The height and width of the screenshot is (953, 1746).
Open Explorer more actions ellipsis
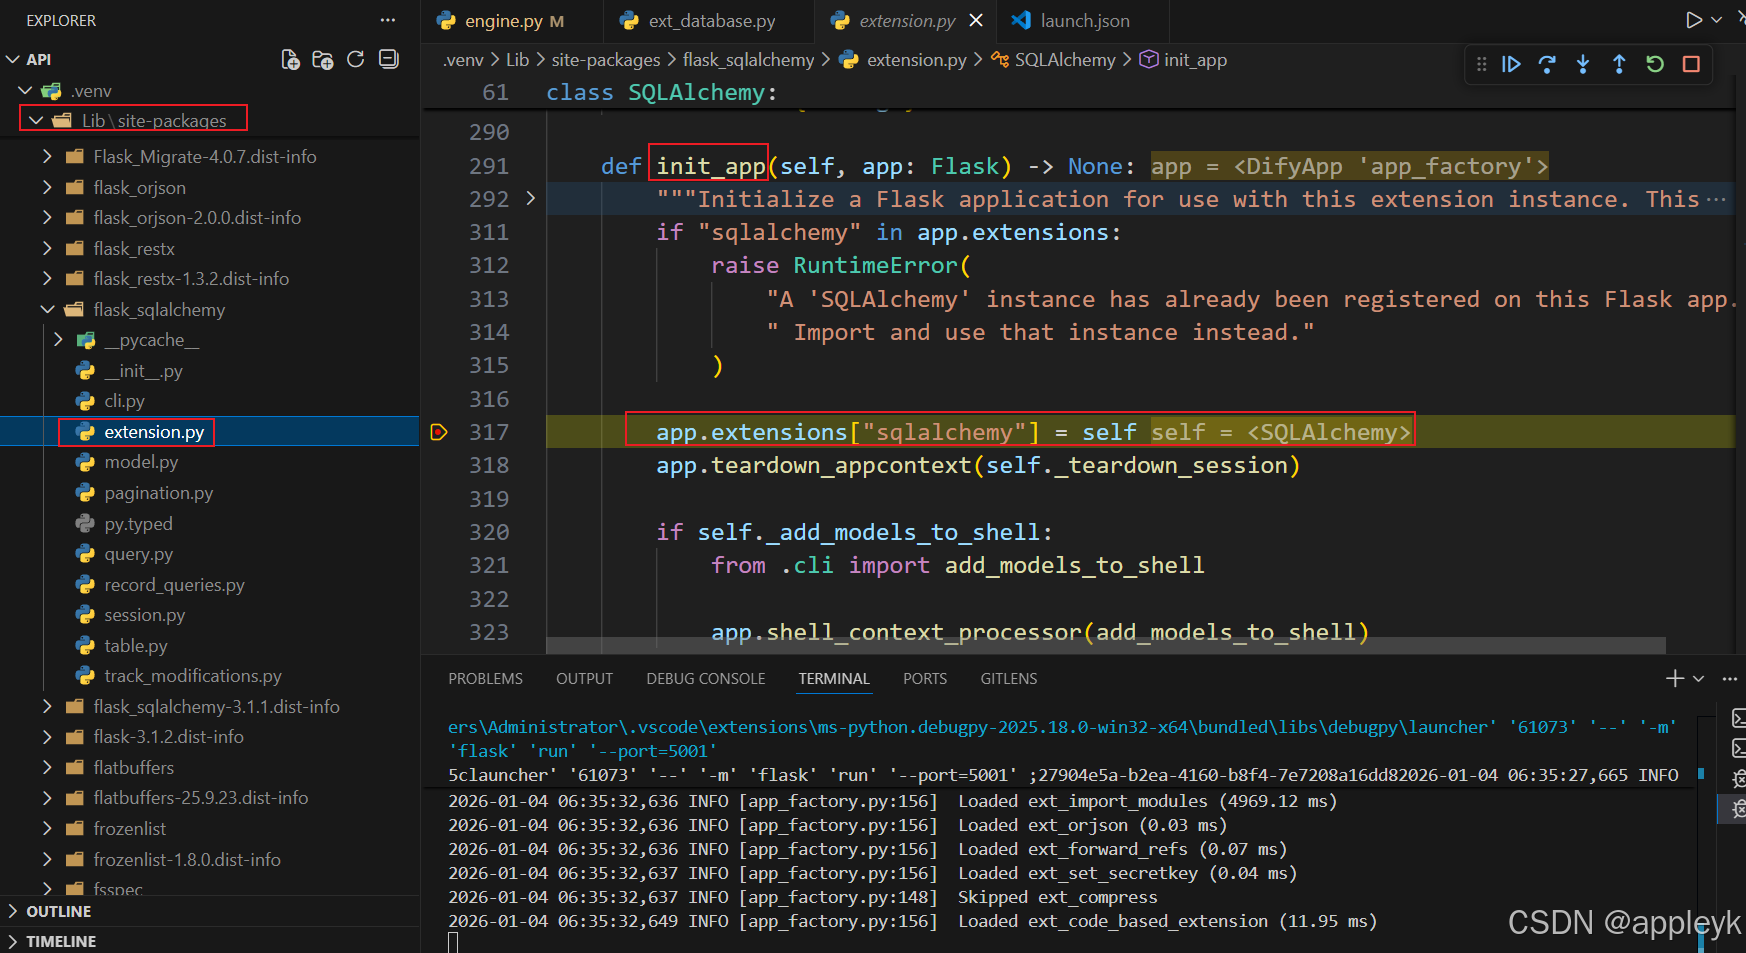click(388, 20)
